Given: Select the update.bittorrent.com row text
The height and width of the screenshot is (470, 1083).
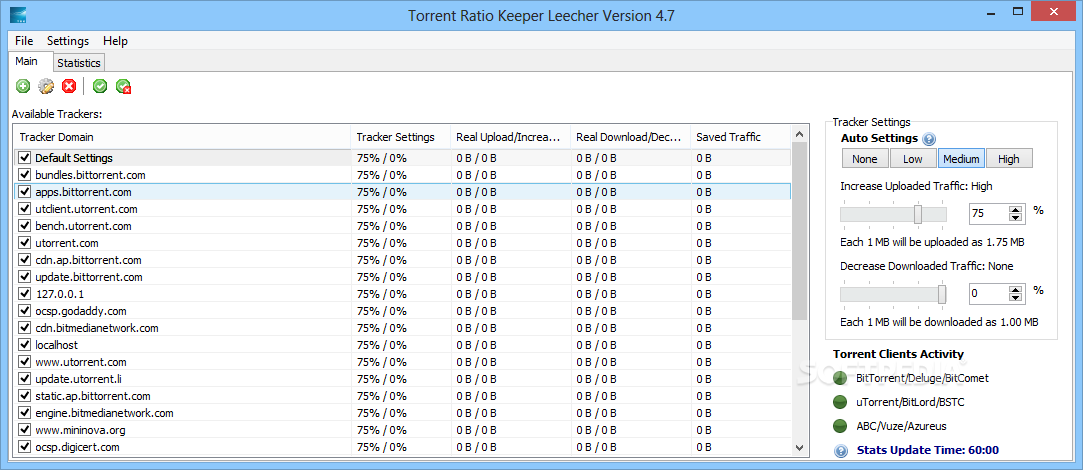Looking at the screenshot, I should [89, 277].
